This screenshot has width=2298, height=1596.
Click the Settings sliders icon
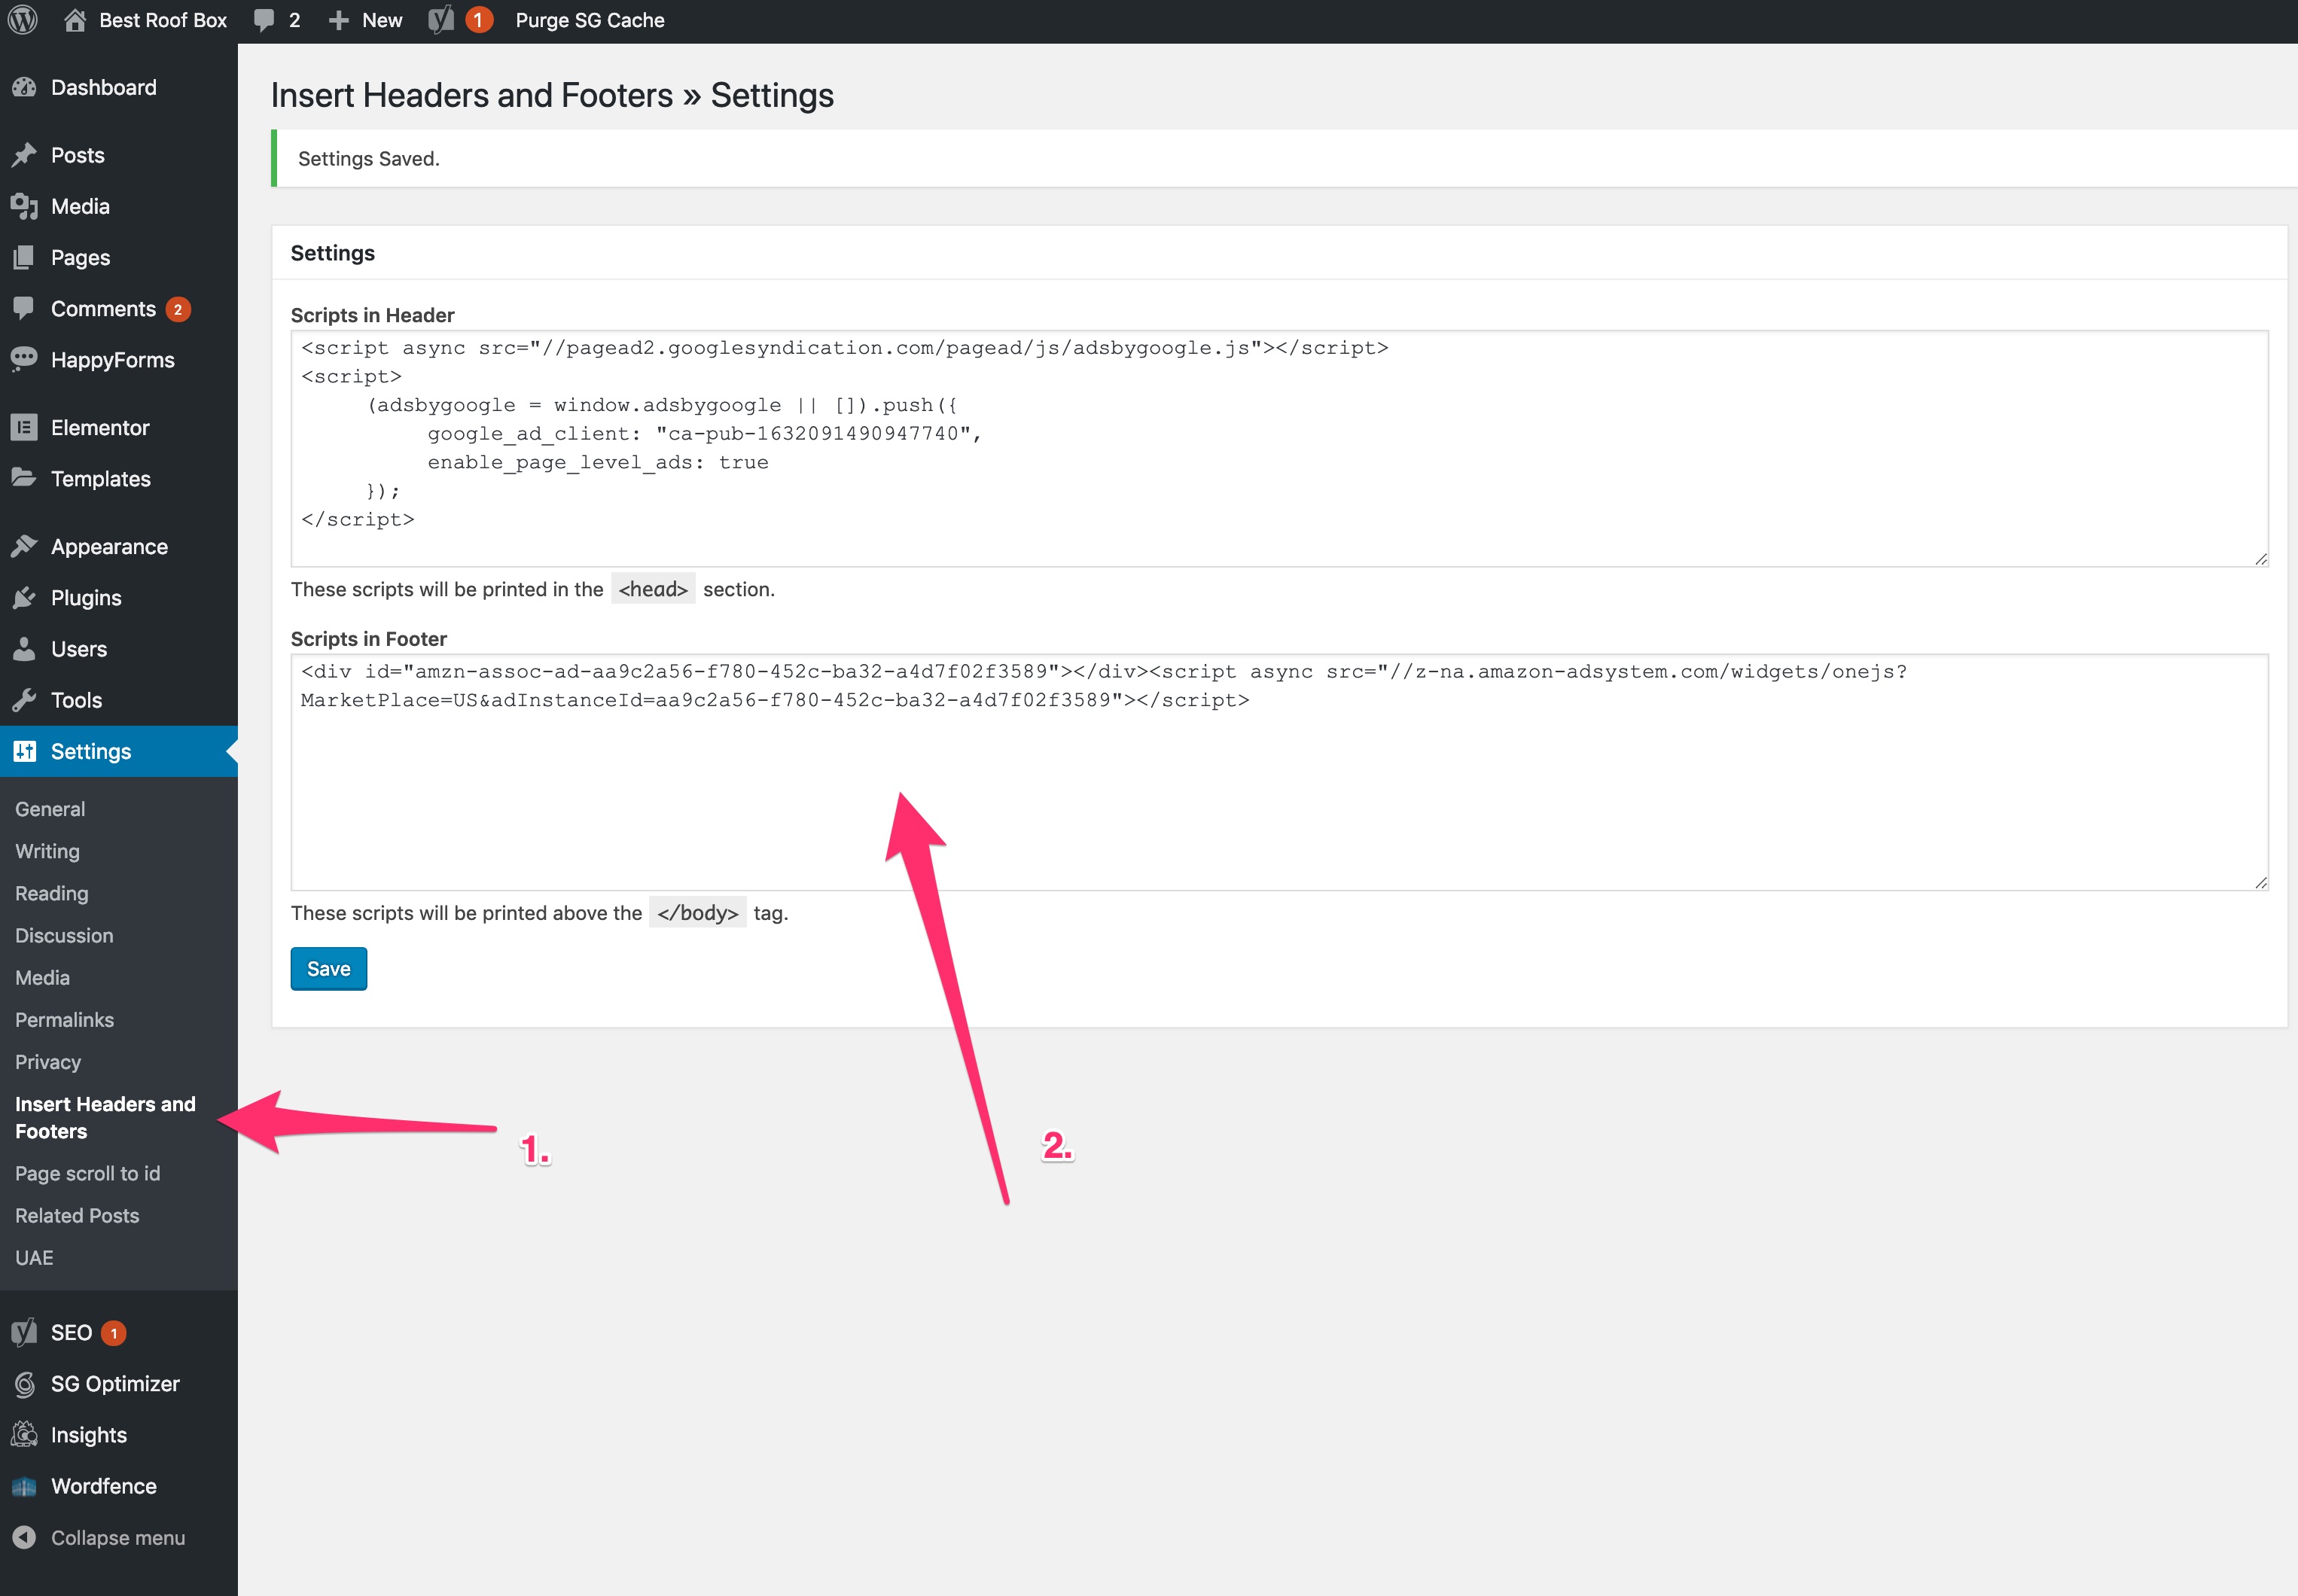click(x=25, y=751)
